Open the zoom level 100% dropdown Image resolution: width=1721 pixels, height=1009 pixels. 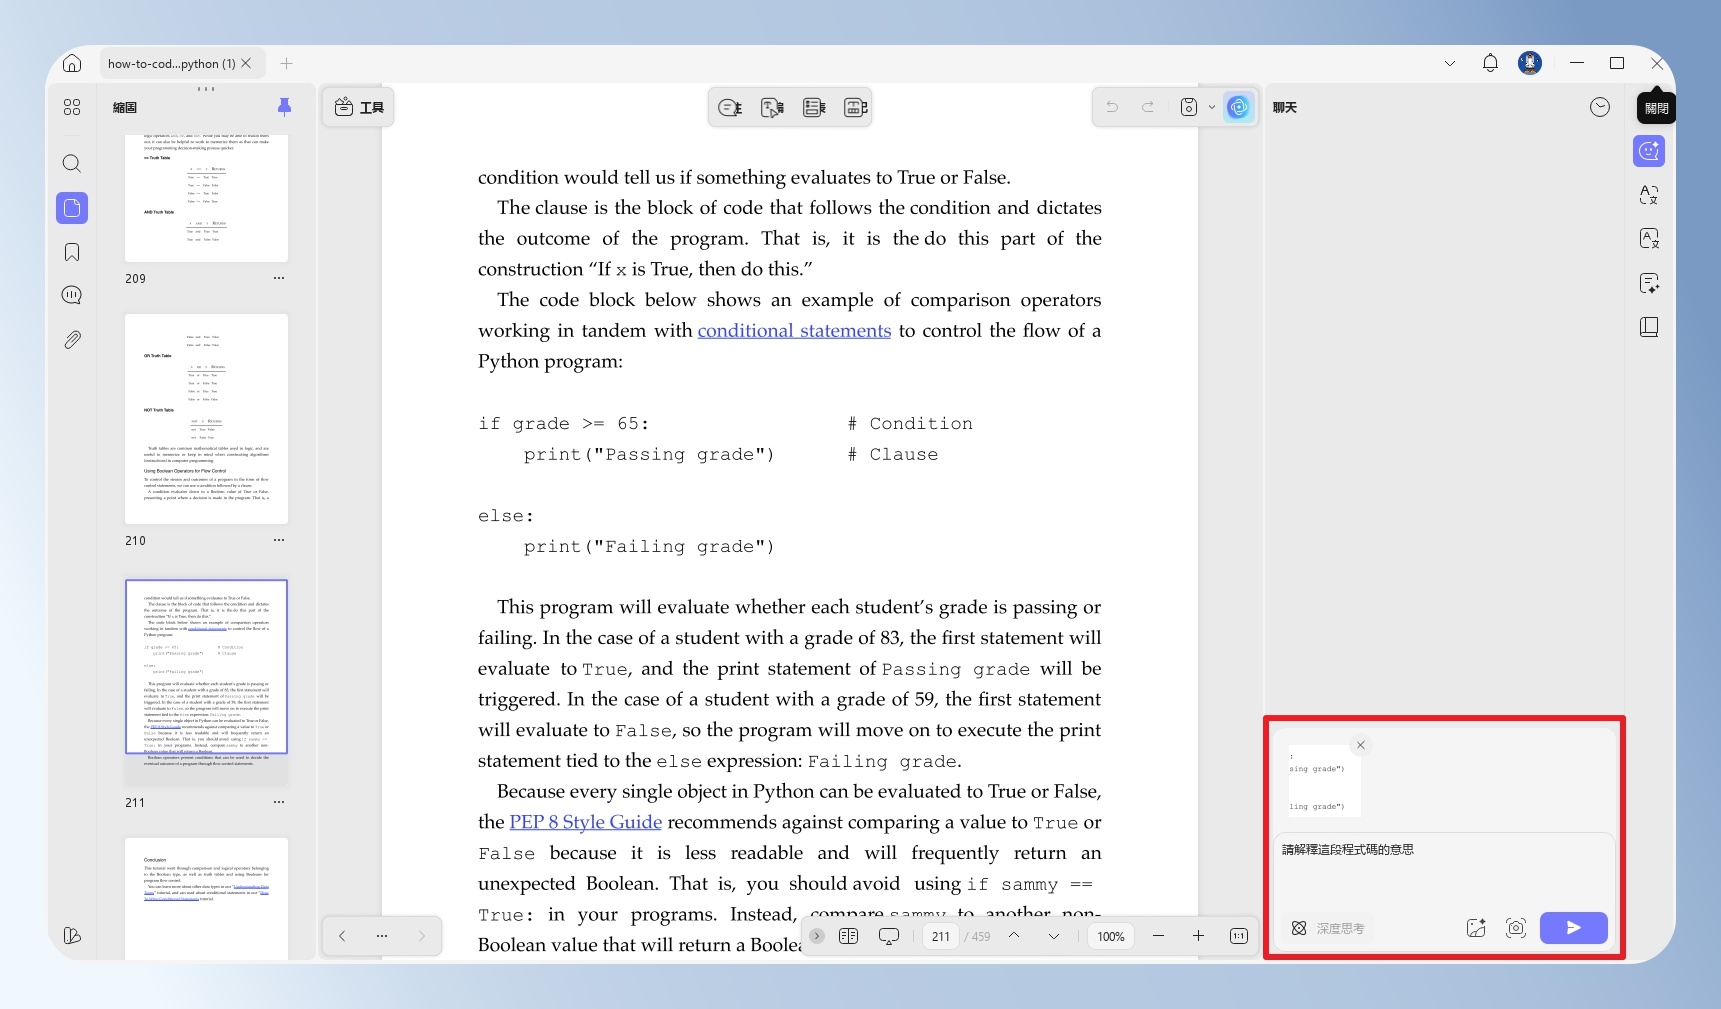[1111, 936]
